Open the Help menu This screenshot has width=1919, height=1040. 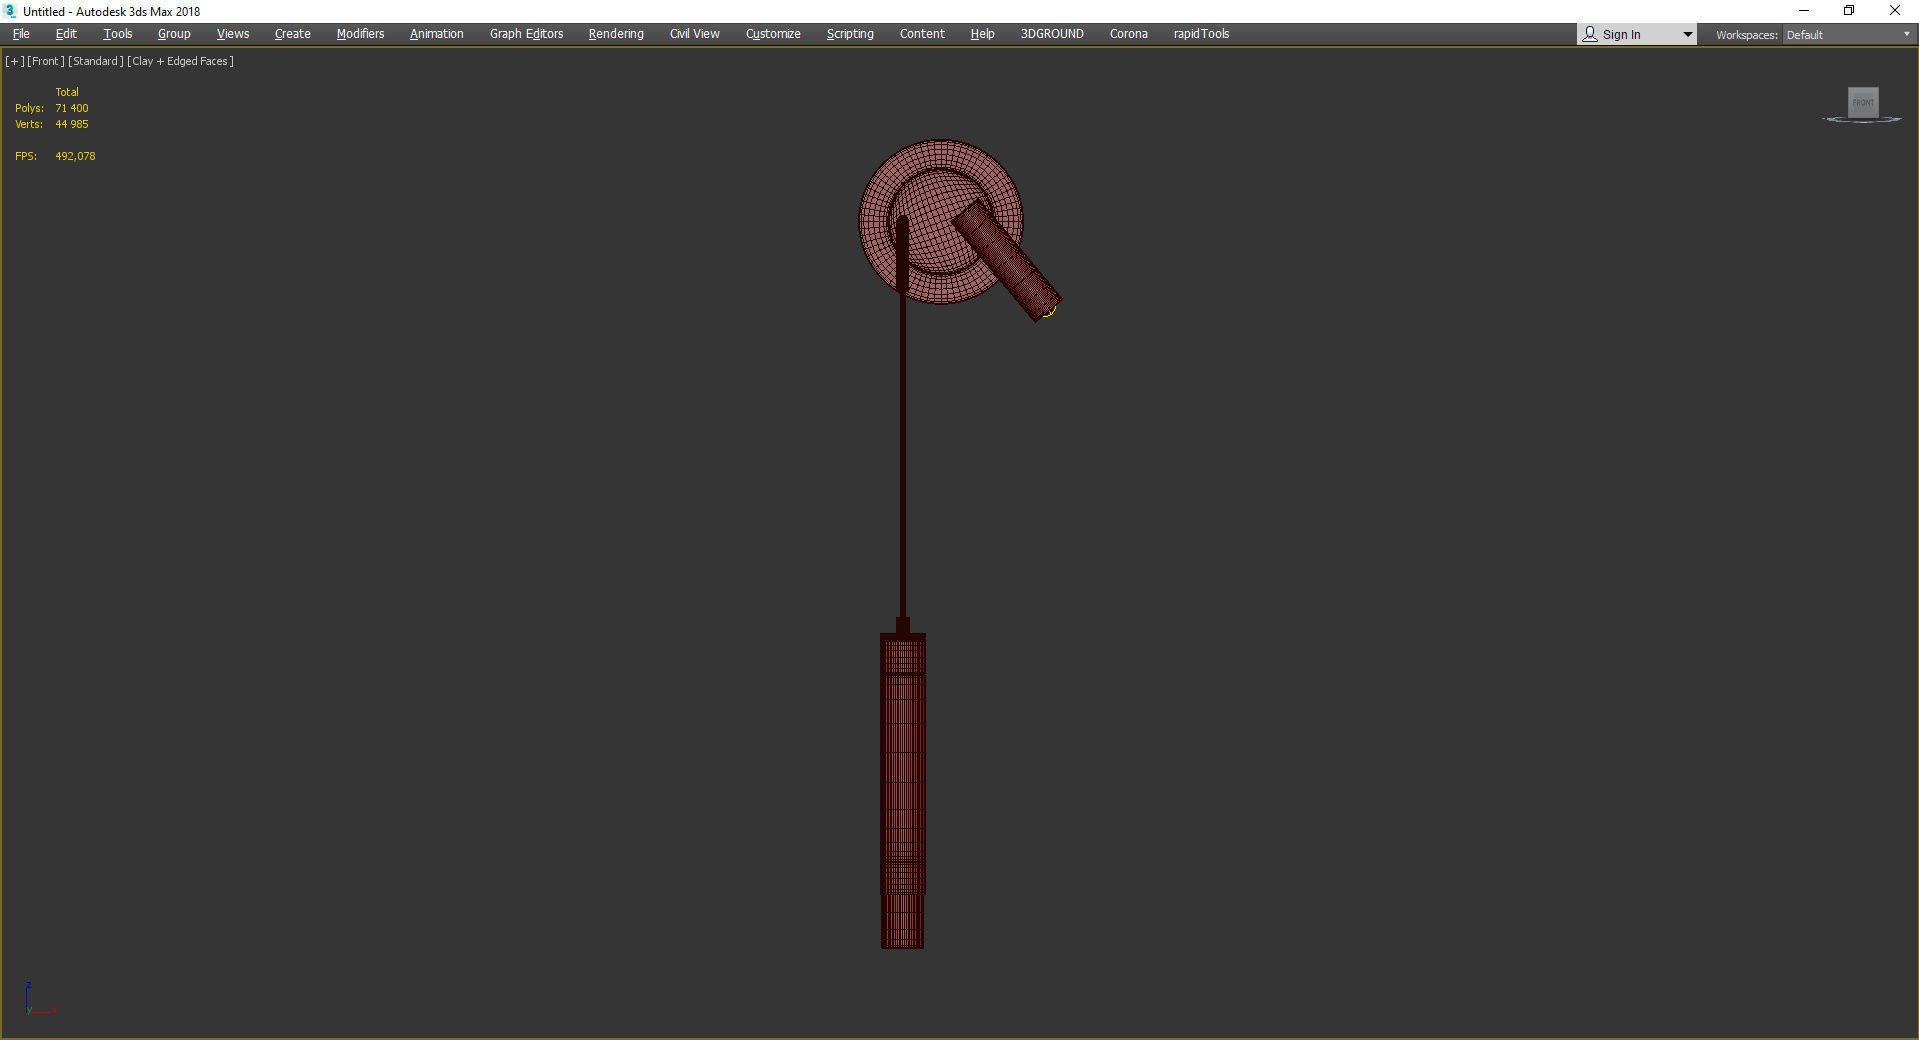982,34
